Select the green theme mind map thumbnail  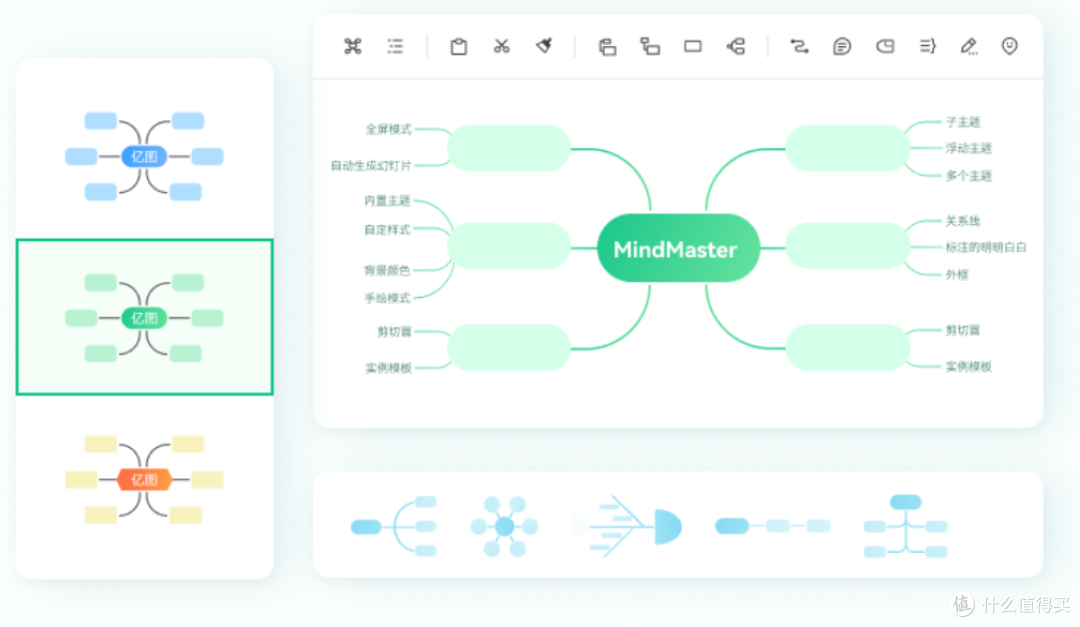click(x=144, y=317)
